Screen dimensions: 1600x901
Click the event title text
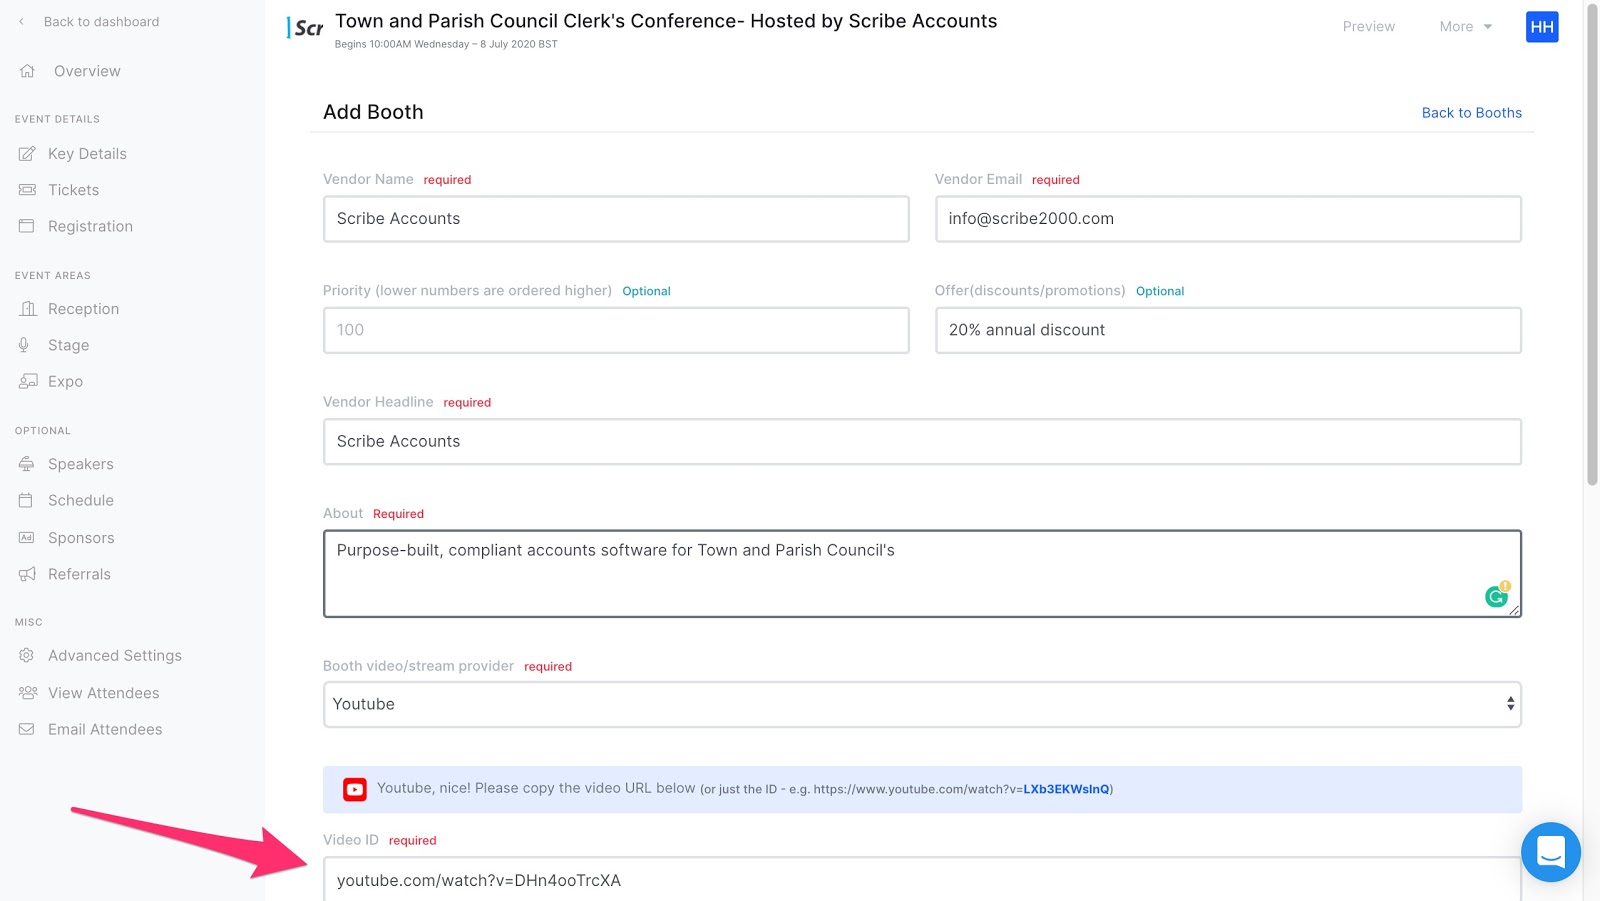(x=666, y=21)
